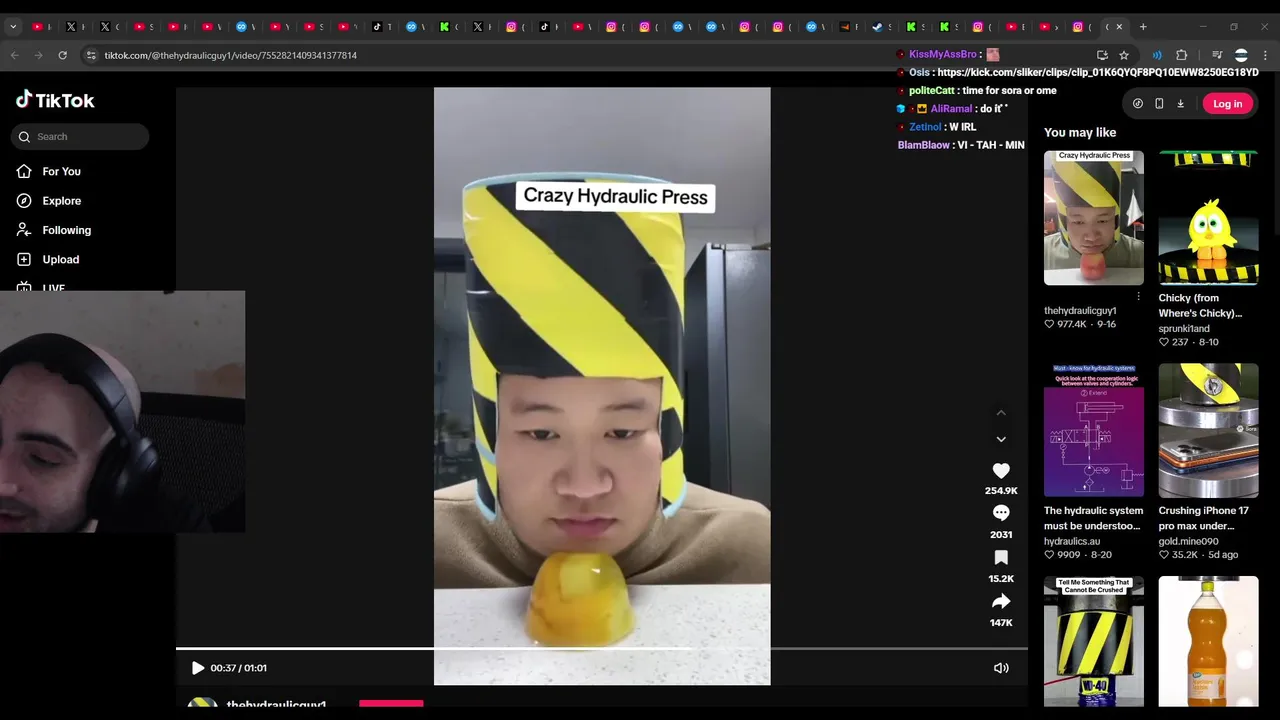Click the browser back arrow

pyautogui.click(x=14, y=55)
